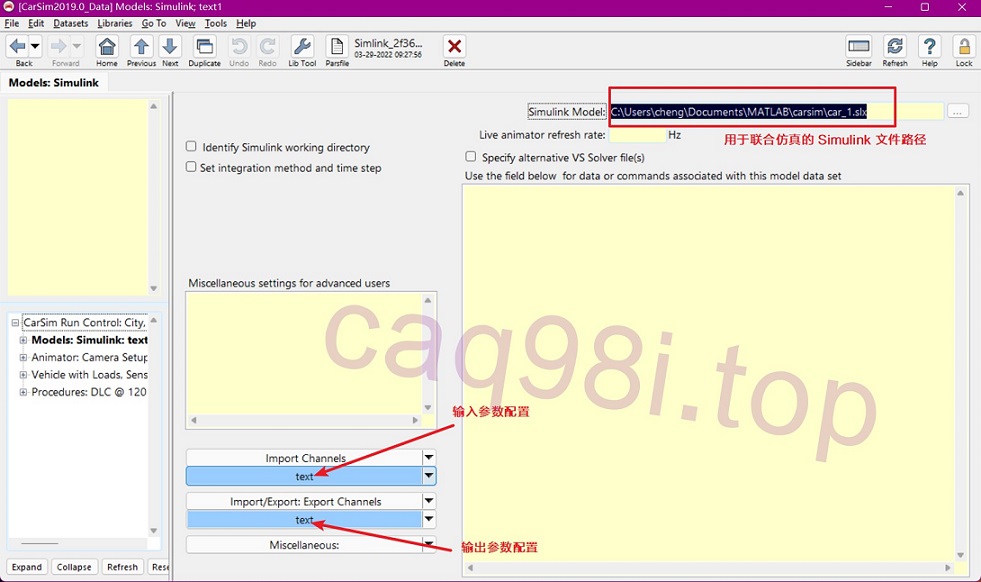Click the Undo icon
The width and height of the screenshot is (981, 582).
[239, 46]
